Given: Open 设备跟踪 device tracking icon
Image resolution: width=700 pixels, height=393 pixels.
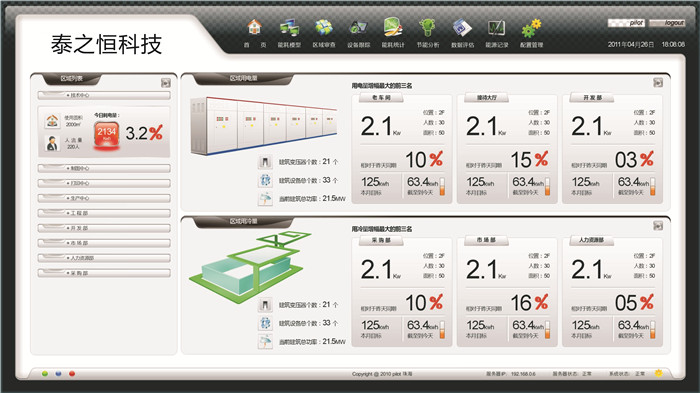Looking at the screenshot, I should tap(358, 28).
